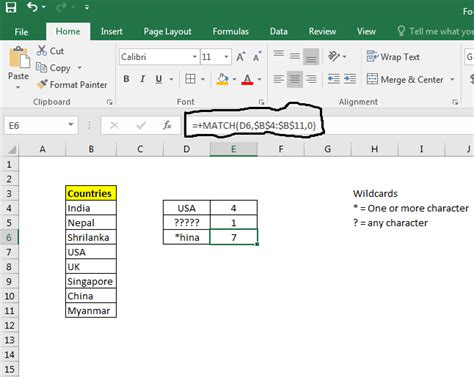Toggle Italic formatting
Viewport: 474px width, 377px height.
142,79
